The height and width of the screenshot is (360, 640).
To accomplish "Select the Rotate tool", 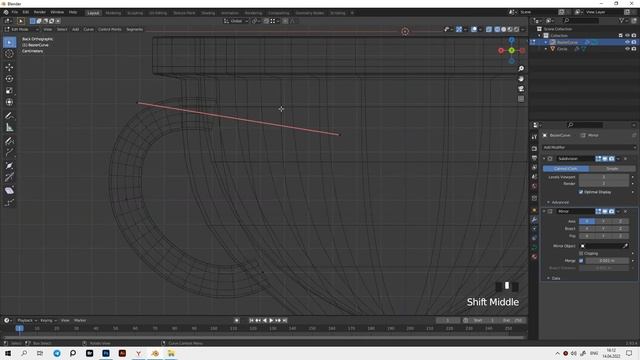I will tap(9, 79).
